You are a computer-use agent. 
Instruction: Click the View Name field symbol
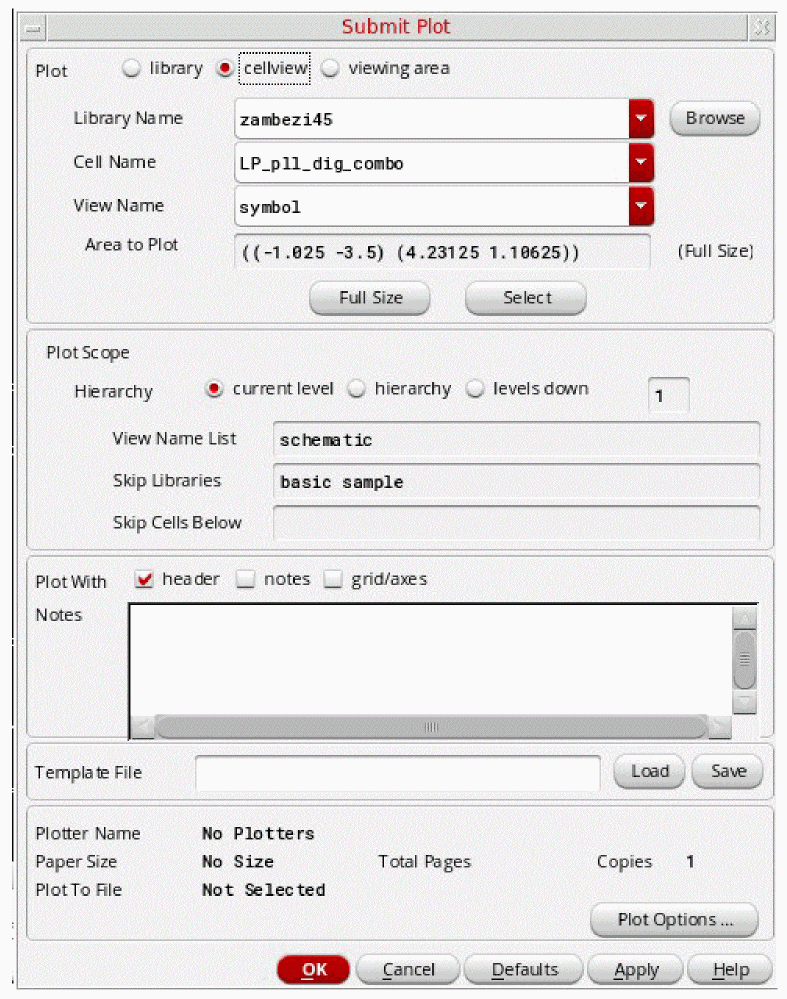(x=432, y=206)
